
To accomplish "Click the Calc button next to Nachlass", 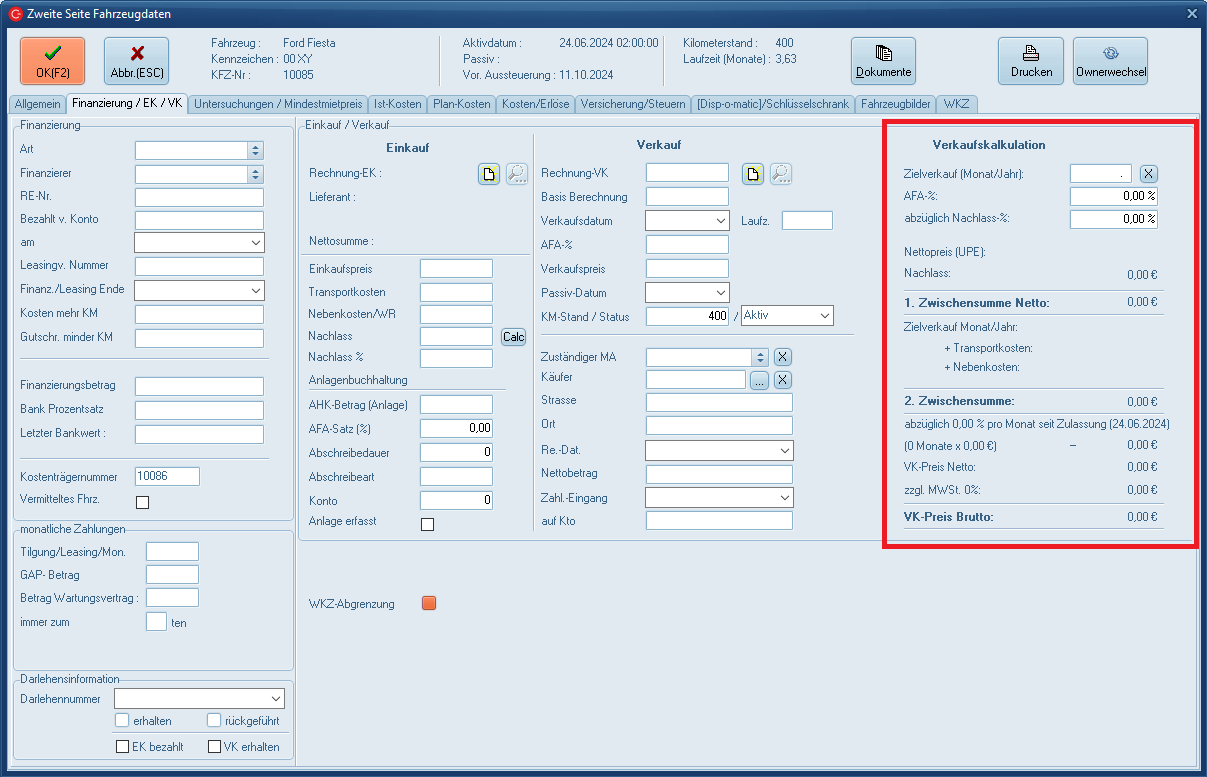I will click(513, 337).
